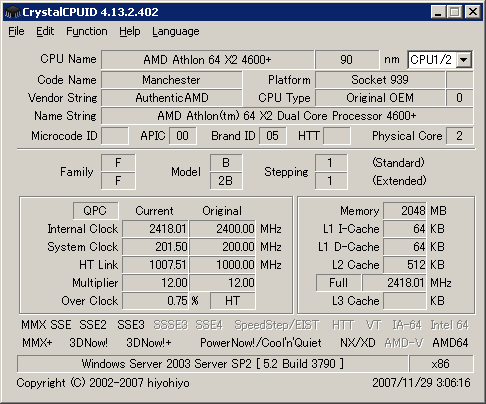486x404 pixels.
Task: Open the Language menu
Action: tap(176, 31)
